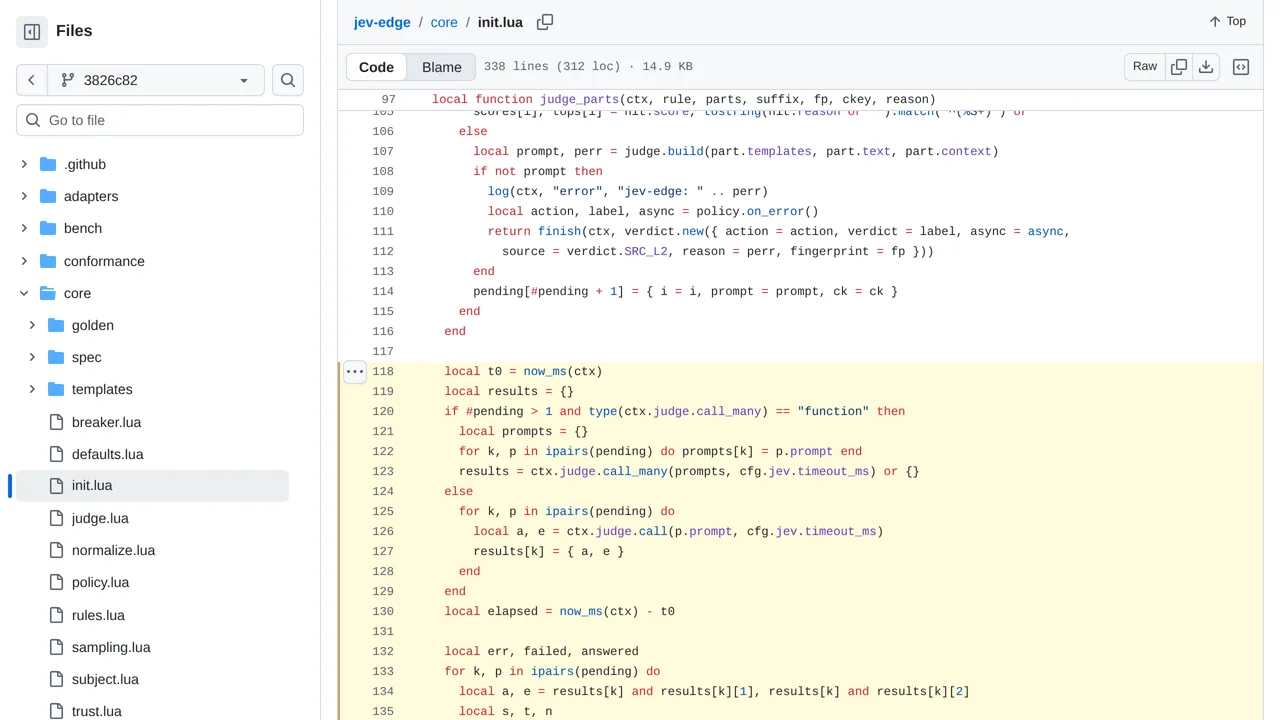Expand the golden folder chevron
The width and height of the screenshot is (1280, 720).
tap(32, 325)
